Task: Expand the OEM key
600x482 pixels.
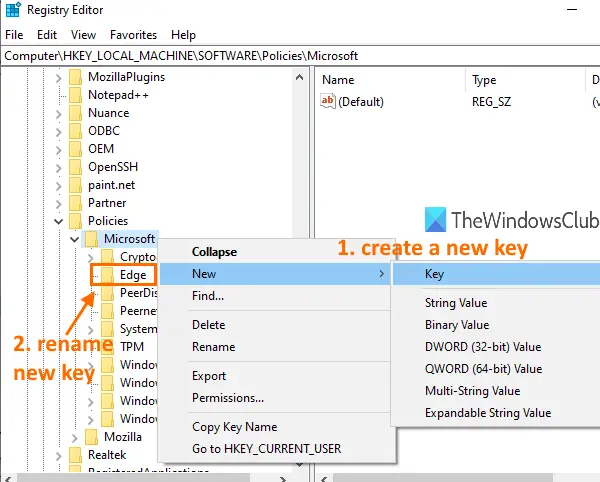Action: pos(59,150)
